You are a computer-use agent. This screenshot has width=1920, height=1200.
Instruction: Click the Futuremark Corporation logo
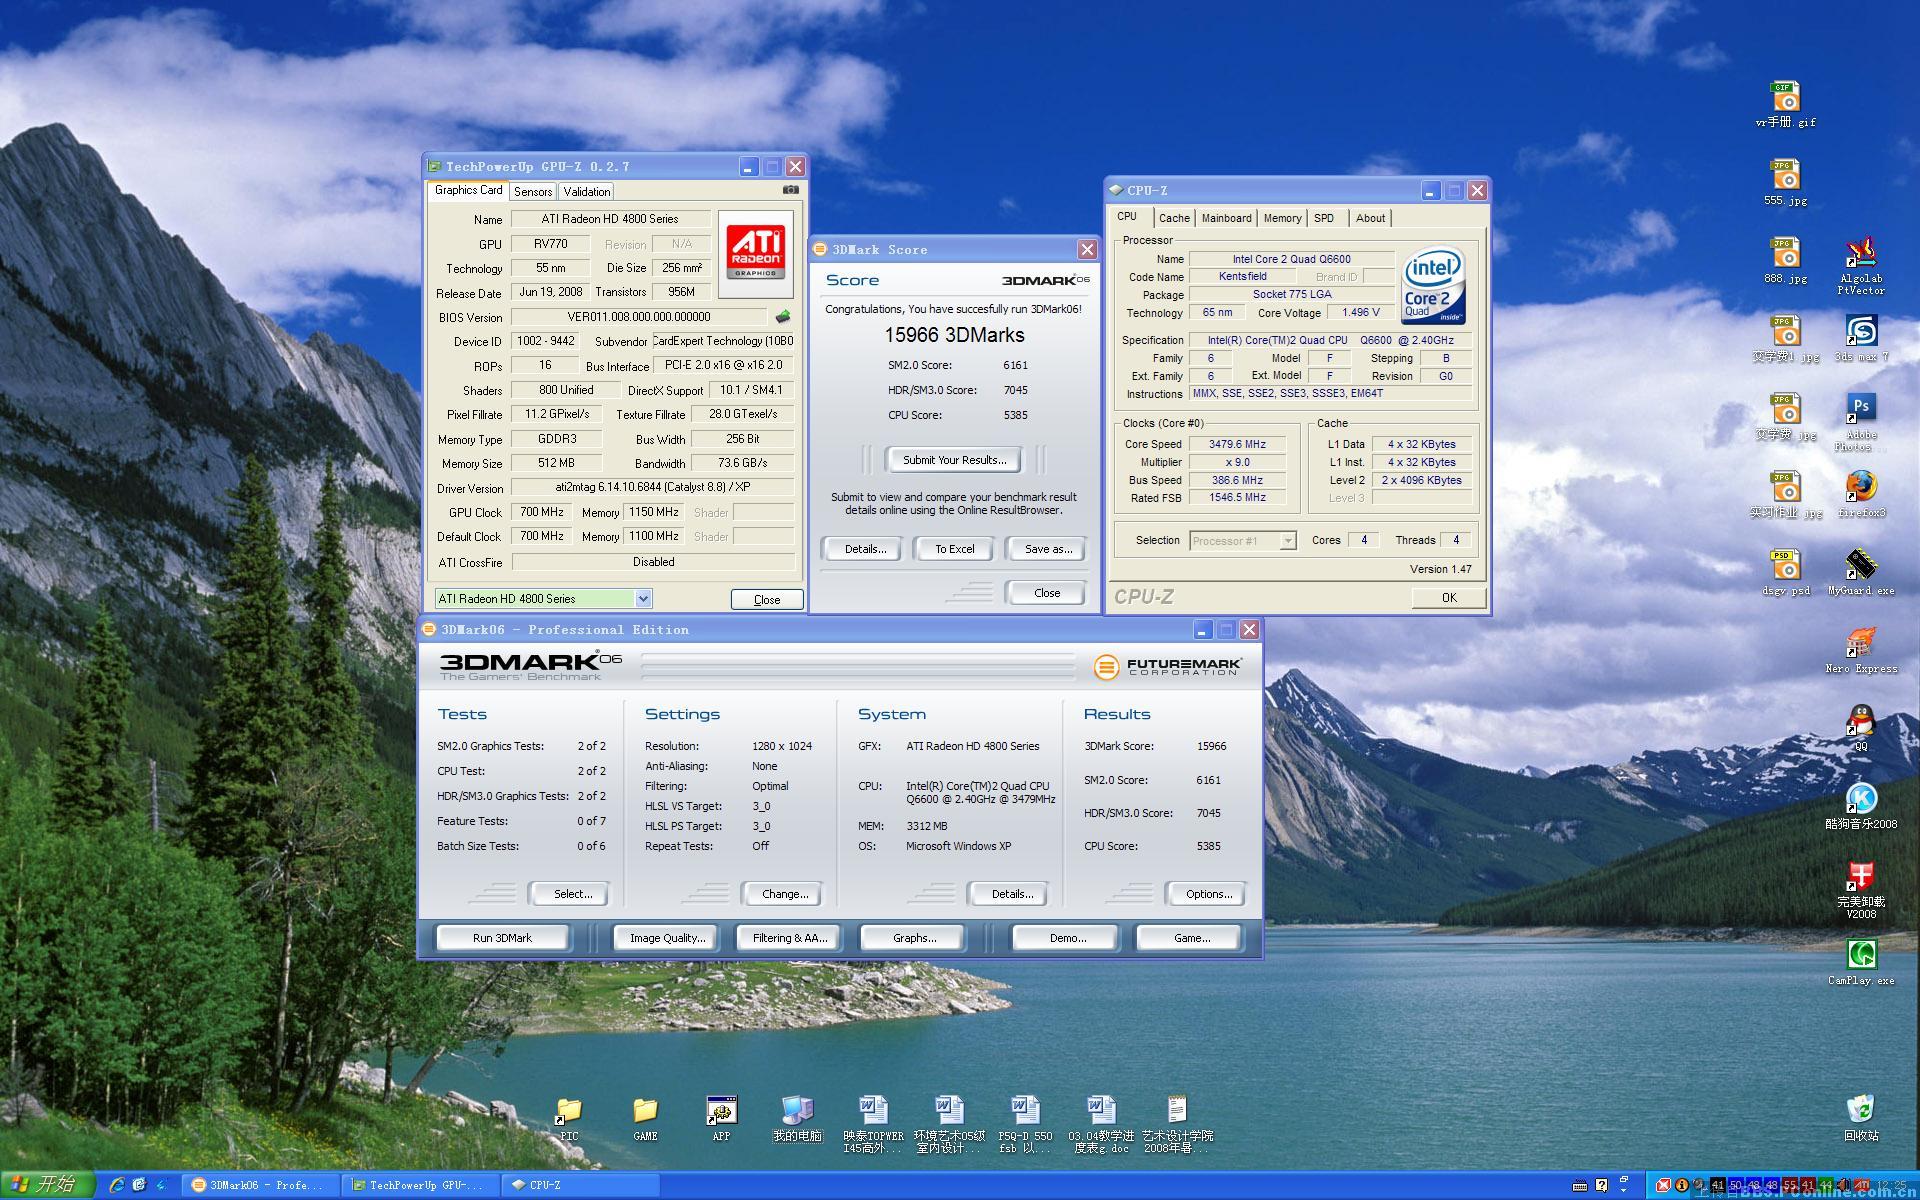pyautogui.click(x=1168, y=666)
